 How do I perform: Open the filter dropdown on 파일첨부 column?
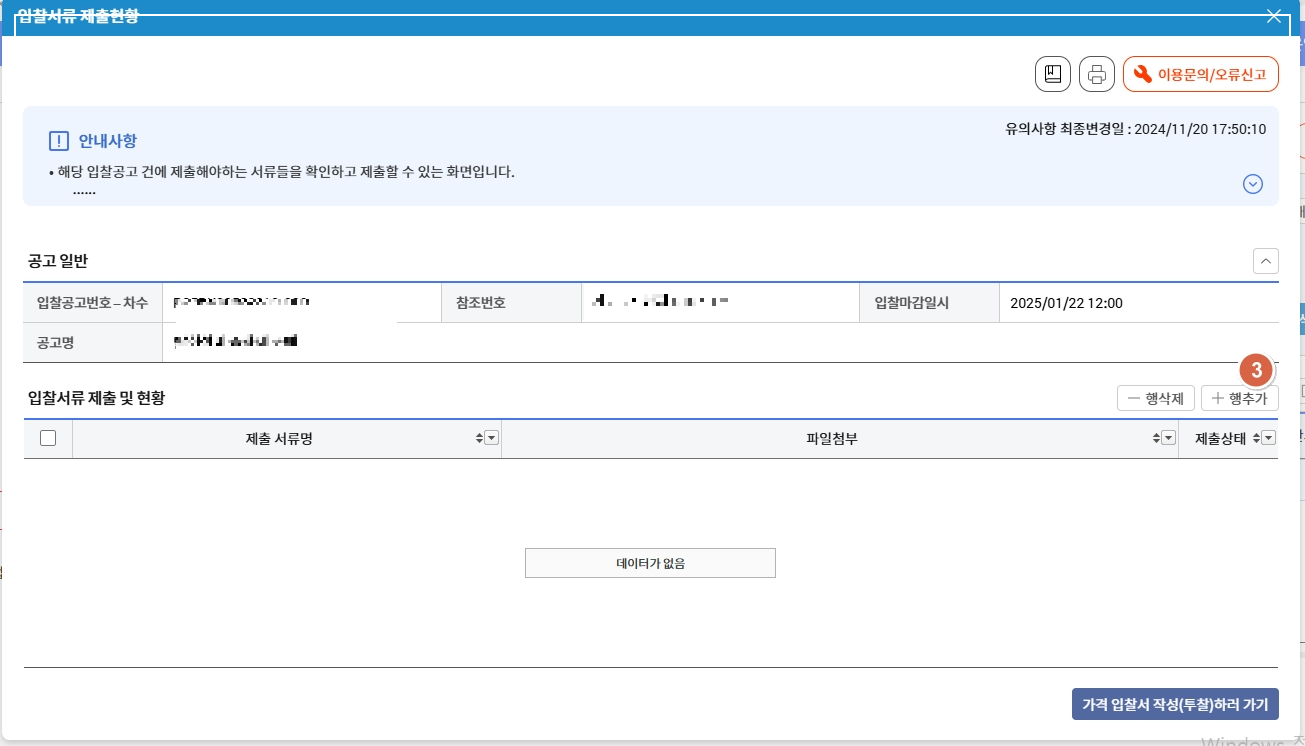point(1168,437)
